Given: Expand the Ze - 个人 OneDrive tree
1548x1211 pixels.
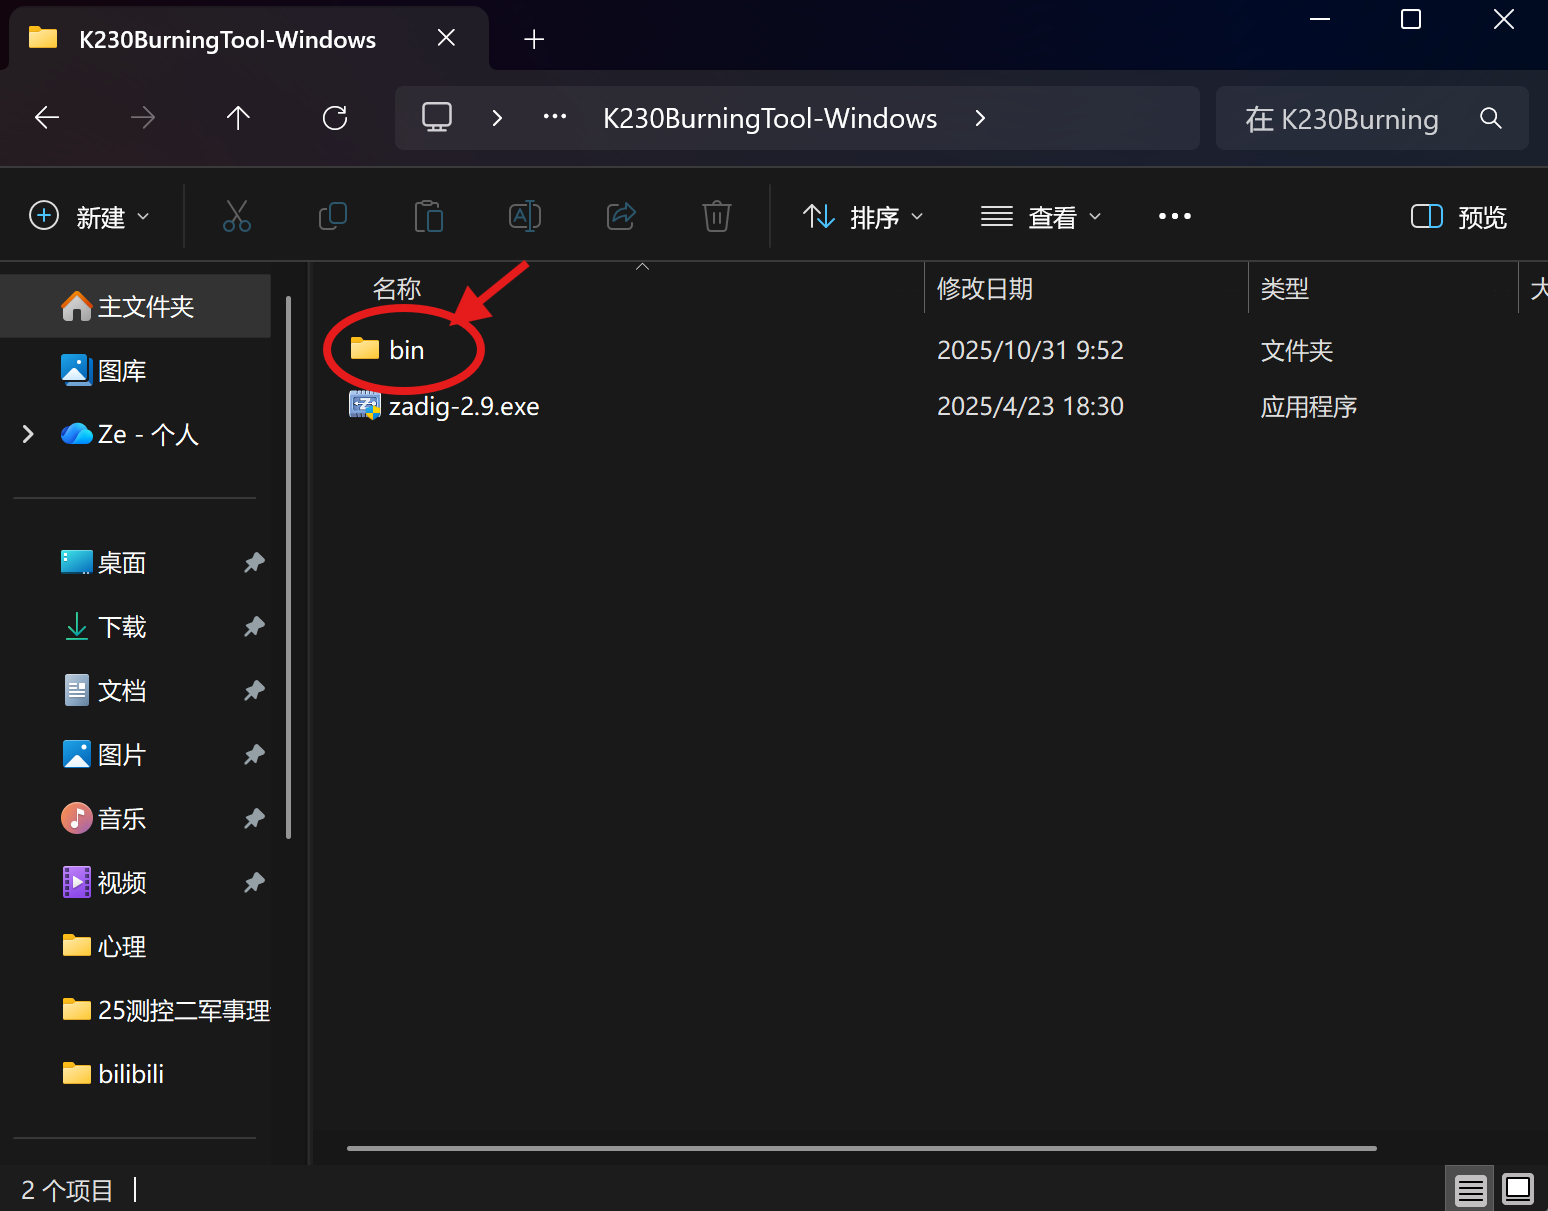Looking at the screenshot, I should pyautogui.click(x=28, y=434).
